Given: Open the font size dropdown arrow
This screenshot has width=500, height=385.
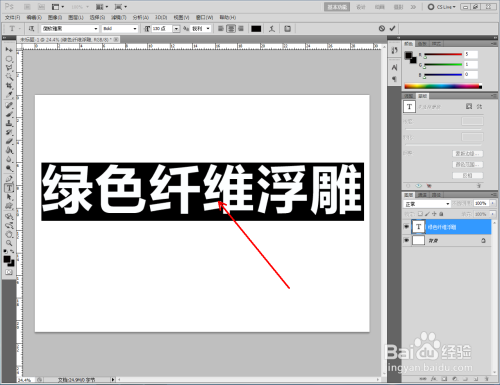Looking at the screenshot, I should click(x=176, y=29).
